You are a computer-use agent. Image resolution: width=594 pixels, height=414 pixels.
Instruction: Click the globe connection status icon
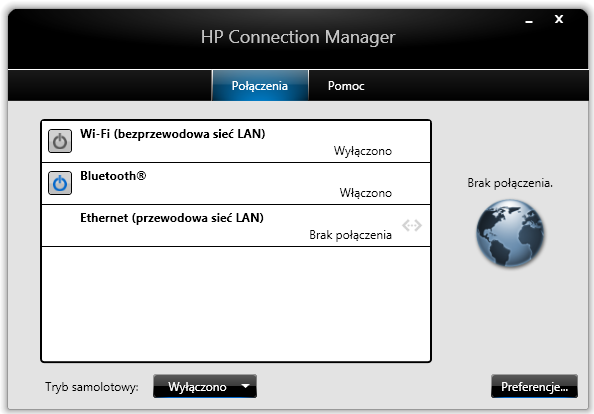[510, 233]
